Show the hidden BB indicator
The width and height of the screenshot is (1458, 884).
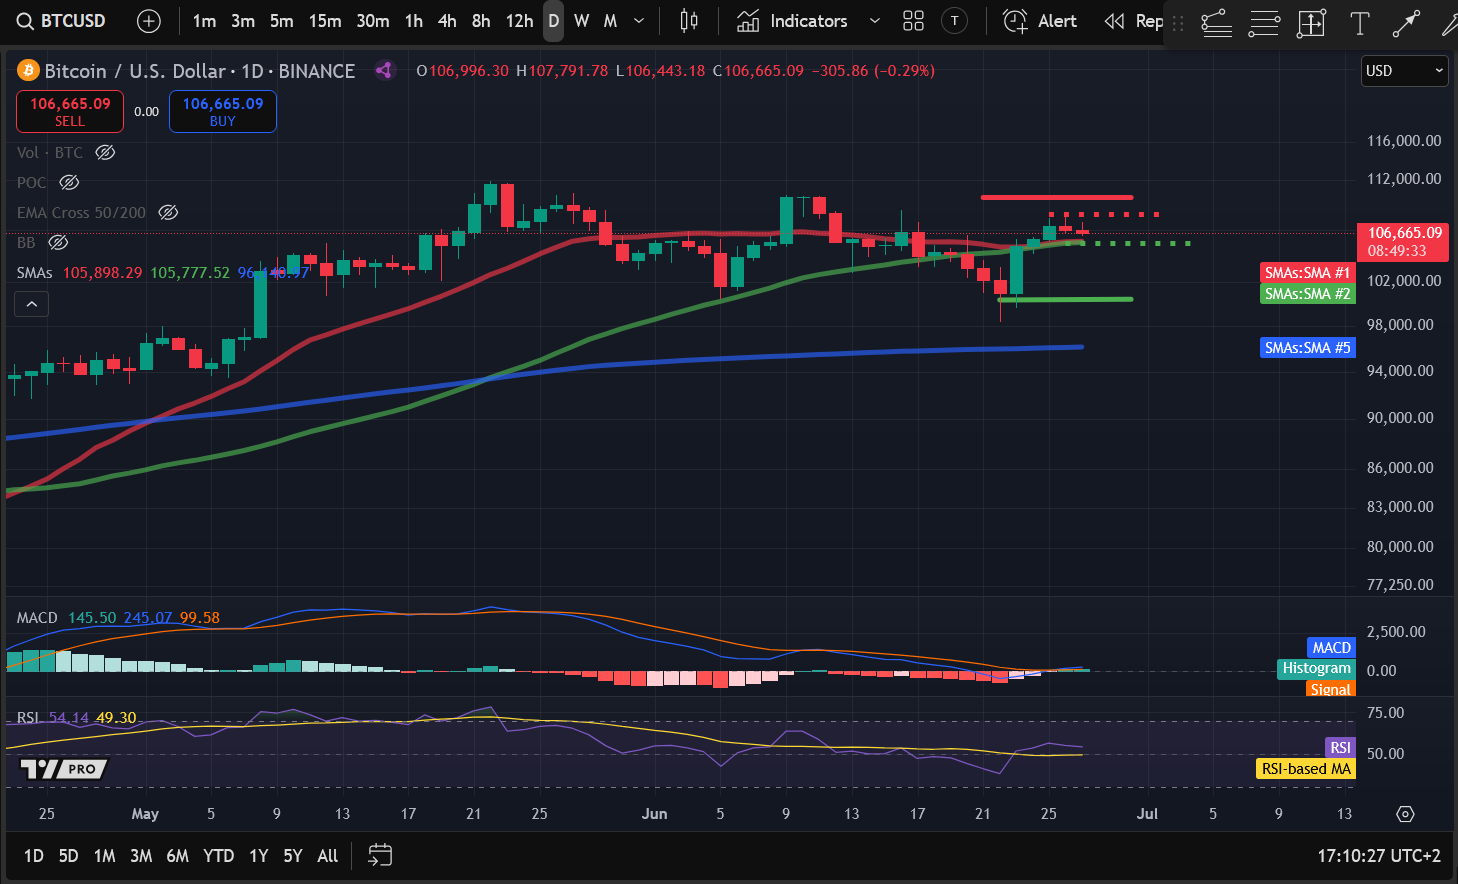(58, 242)
